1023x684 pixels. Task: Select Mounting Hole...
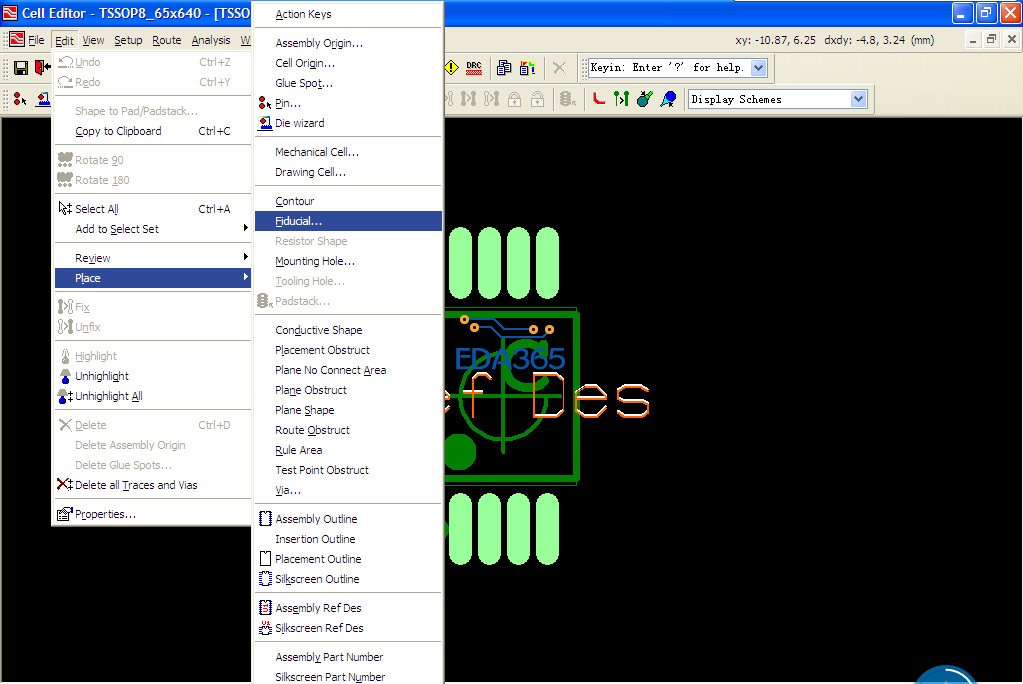click(x=348, y=261)
